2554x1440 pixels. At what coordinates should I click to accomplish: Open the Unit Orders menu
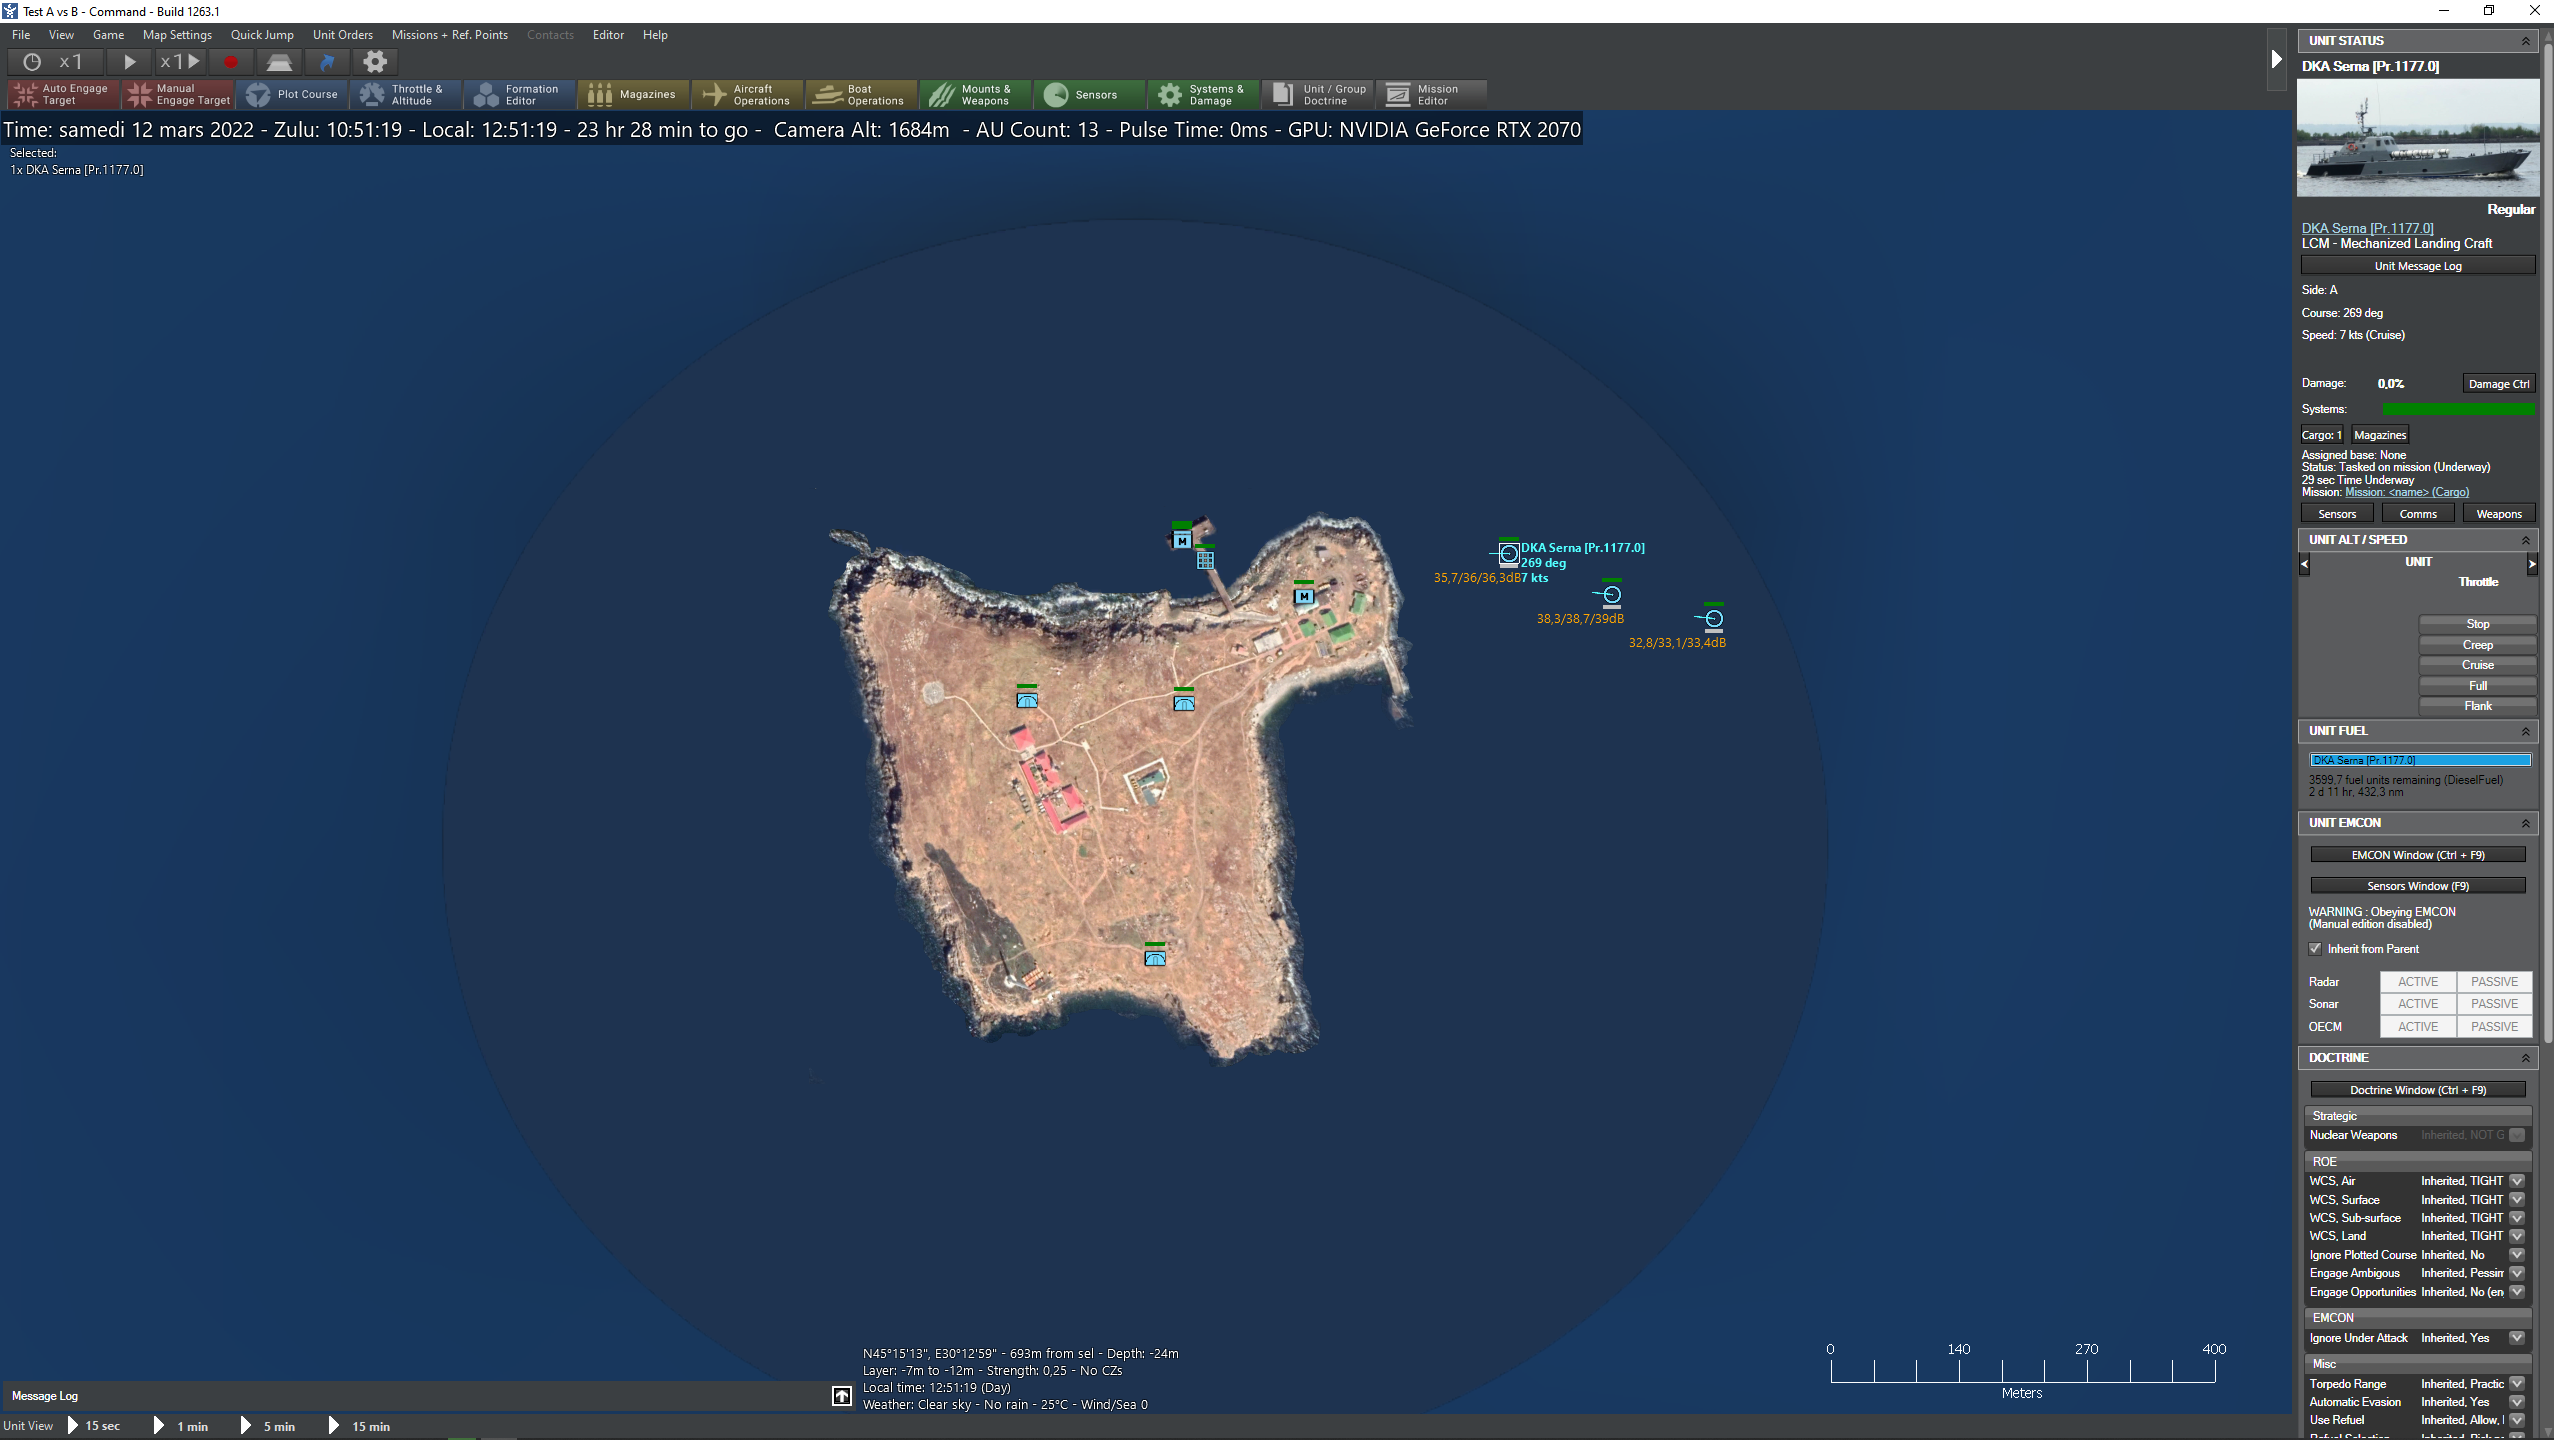click(x=342, y=35)
